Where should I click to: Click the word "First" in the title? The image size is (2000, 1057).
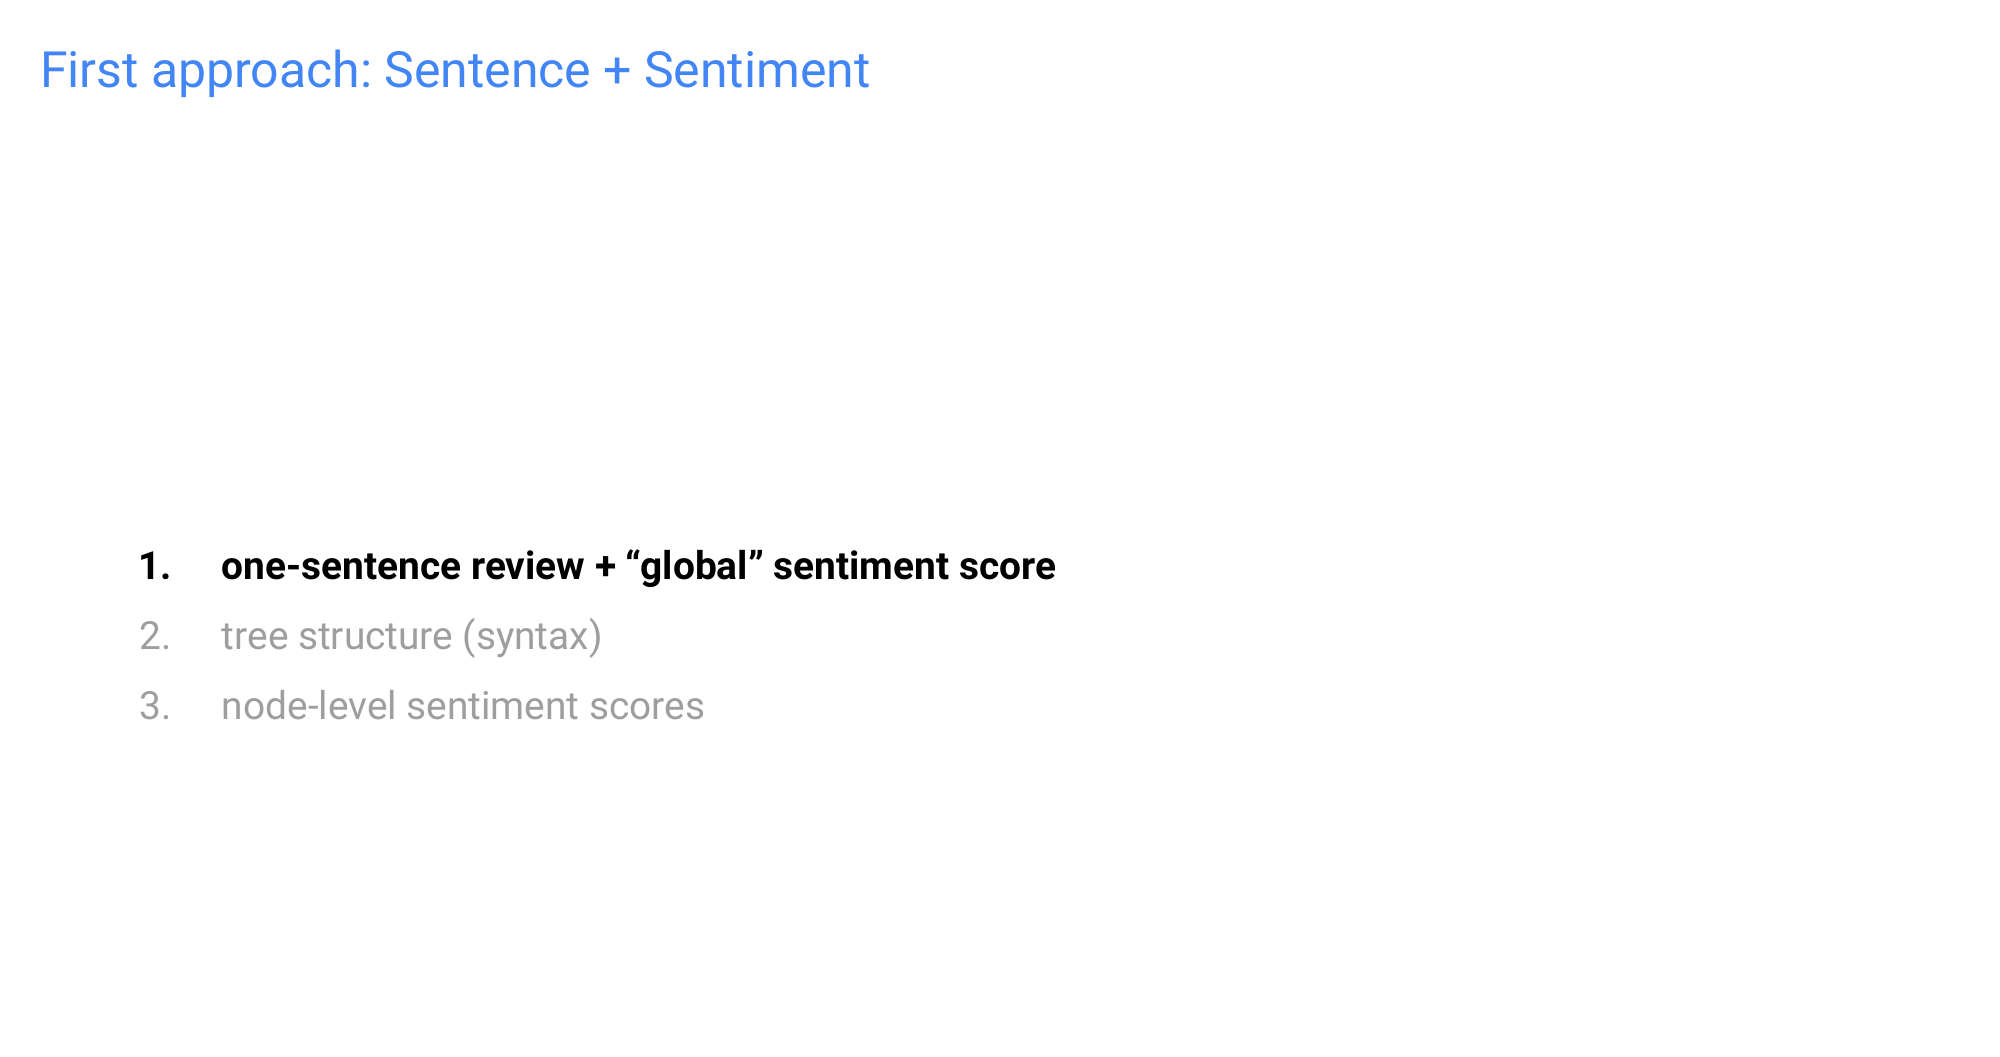pyautogui.click(x=88, y=71)
